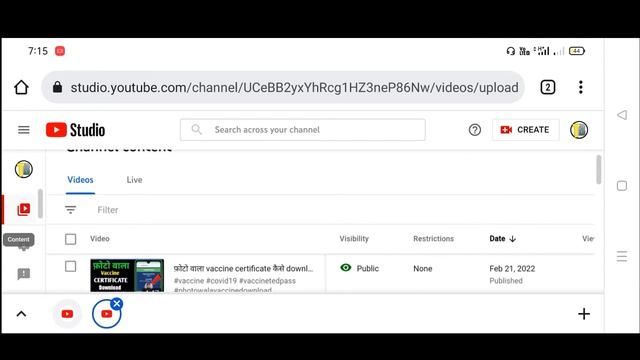This screenshot has height=360, width=640.
Task: Switch to the first YouTube tab icon
Action: click(x=67, y=314)
